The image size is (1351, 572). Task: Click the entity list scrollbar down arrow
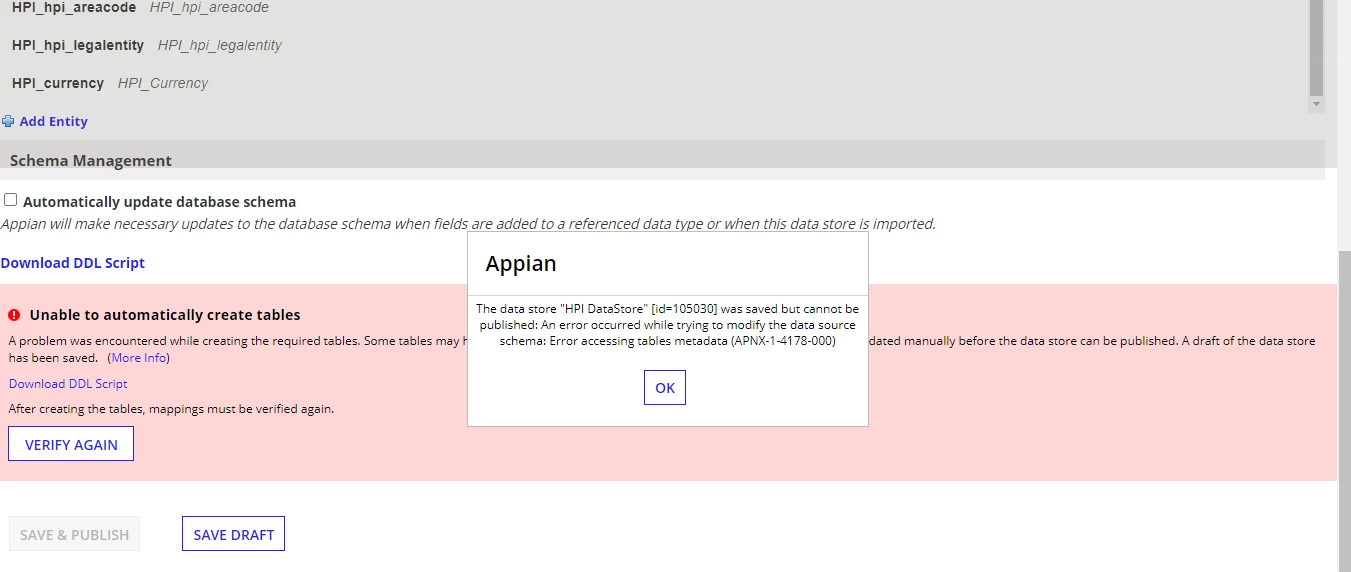click(x=1316, y=104)
